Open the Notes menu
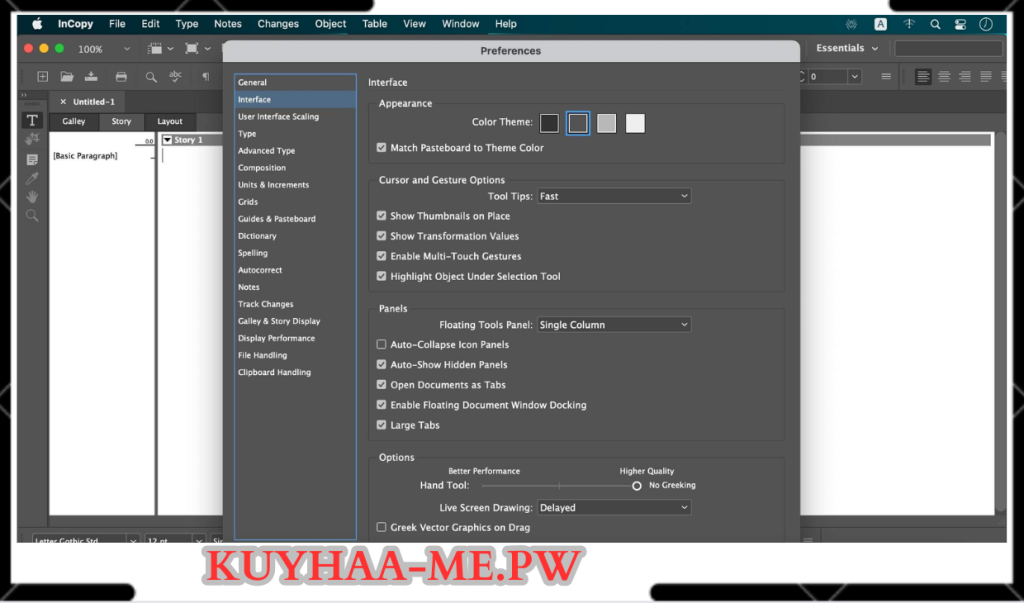The width and height of the screenshot is (1024, 603). pos(227,24)
